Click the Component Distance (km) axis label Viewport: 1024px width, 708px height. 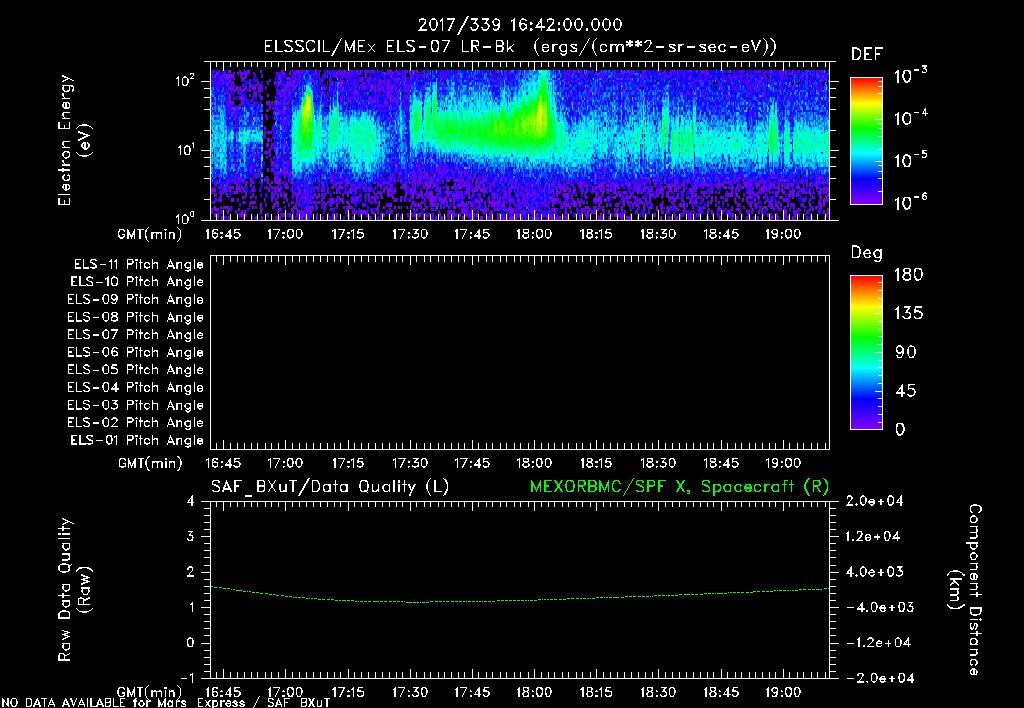click(965, 590)
